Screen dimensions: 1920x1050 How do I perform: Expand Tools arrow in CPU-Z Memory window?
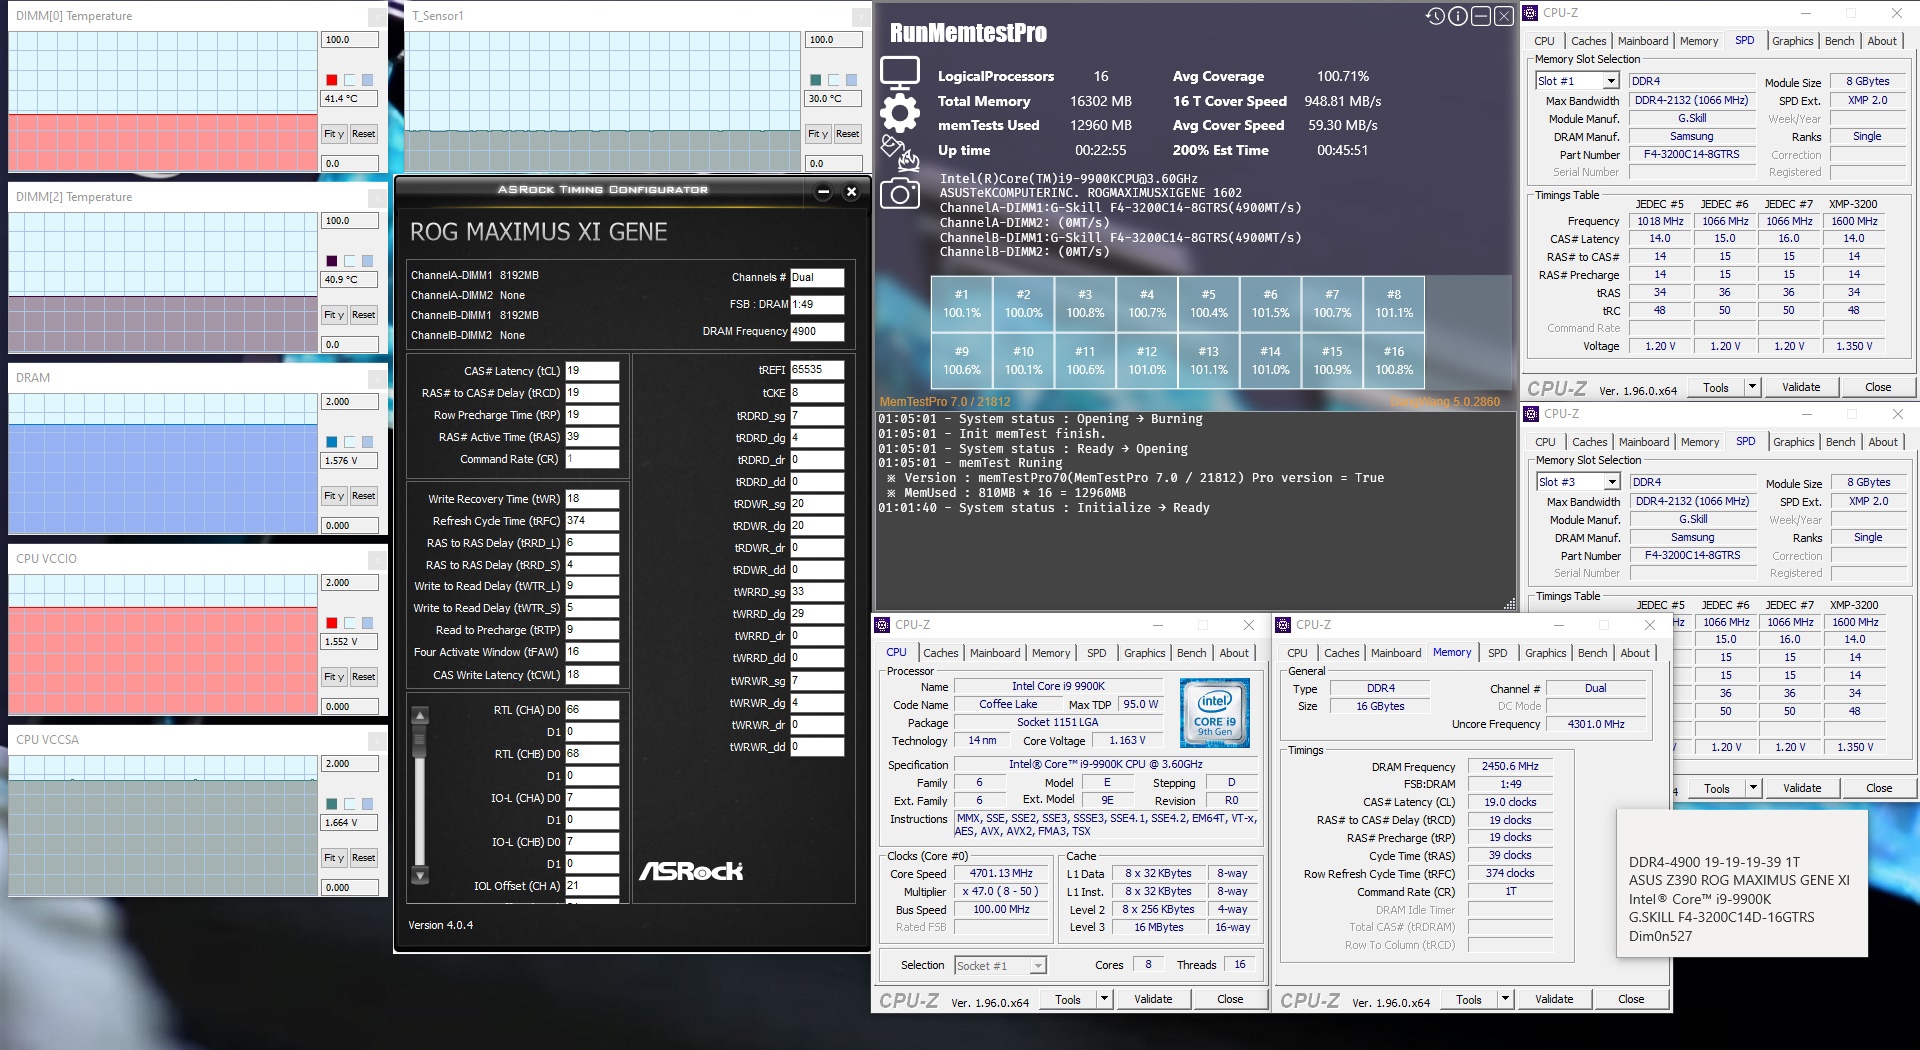[1505, 999]
